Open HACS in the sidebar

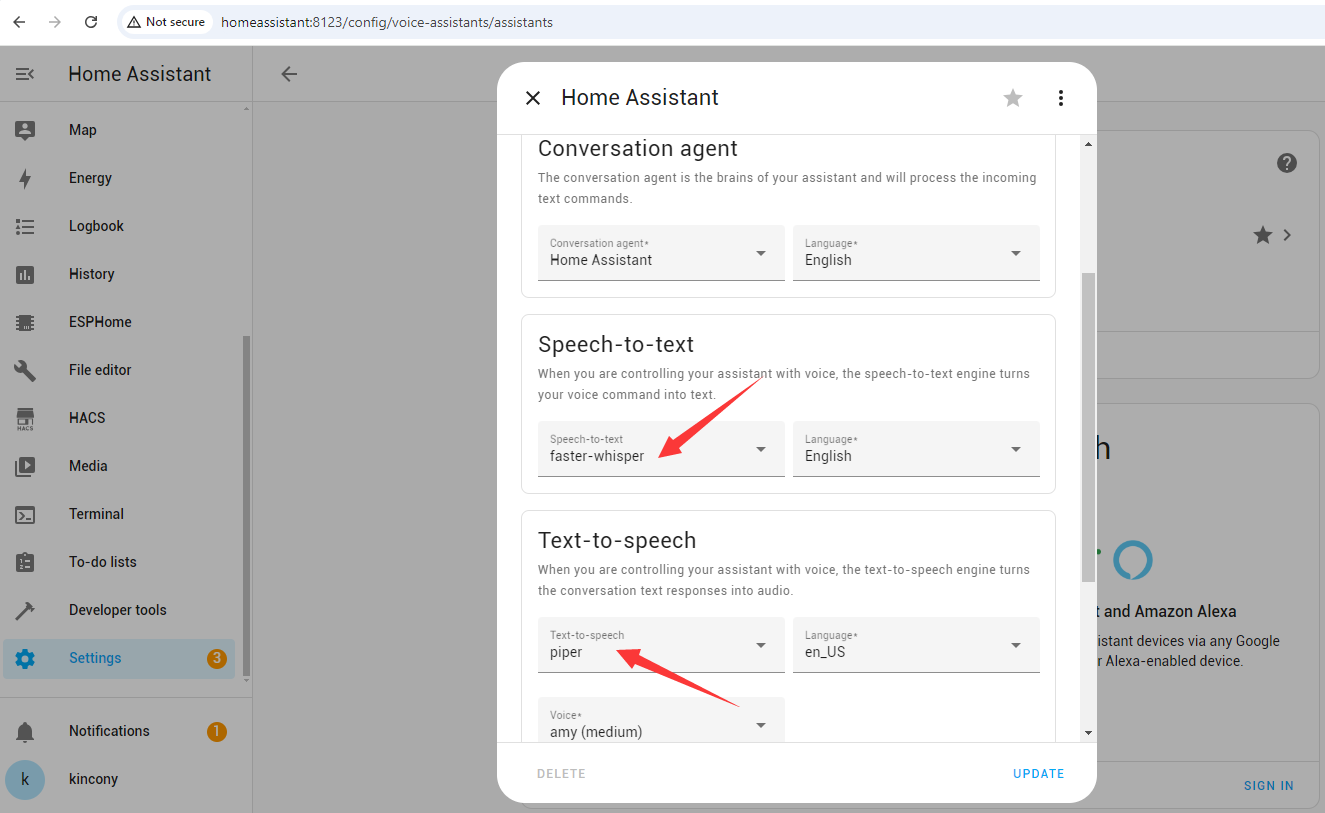[119, 418]
